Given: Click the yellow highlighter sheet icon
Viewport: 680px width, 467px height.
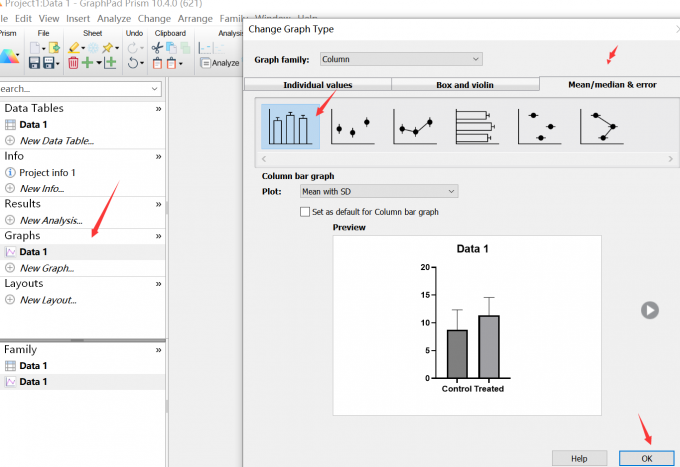Looking at the screenshot, I should pyautogui.click(x=75, y=47).
